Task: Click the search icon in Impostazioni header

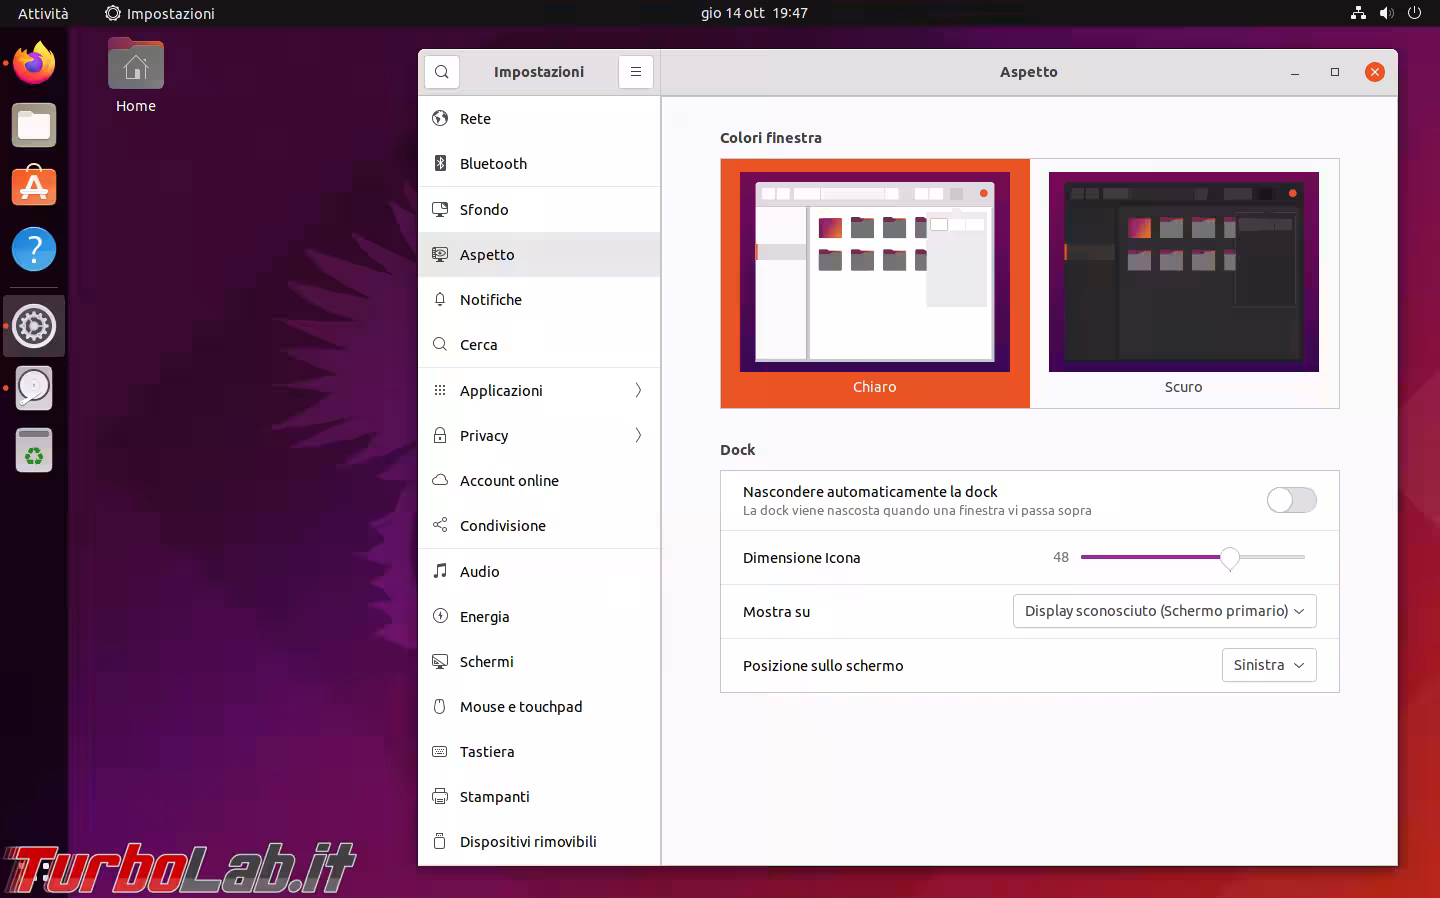Action: tap(442, 72)
